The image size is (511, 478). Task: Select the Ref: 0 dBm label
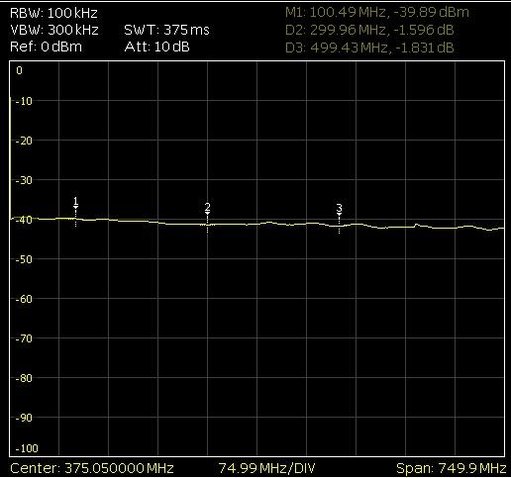(x=46, y=47)
